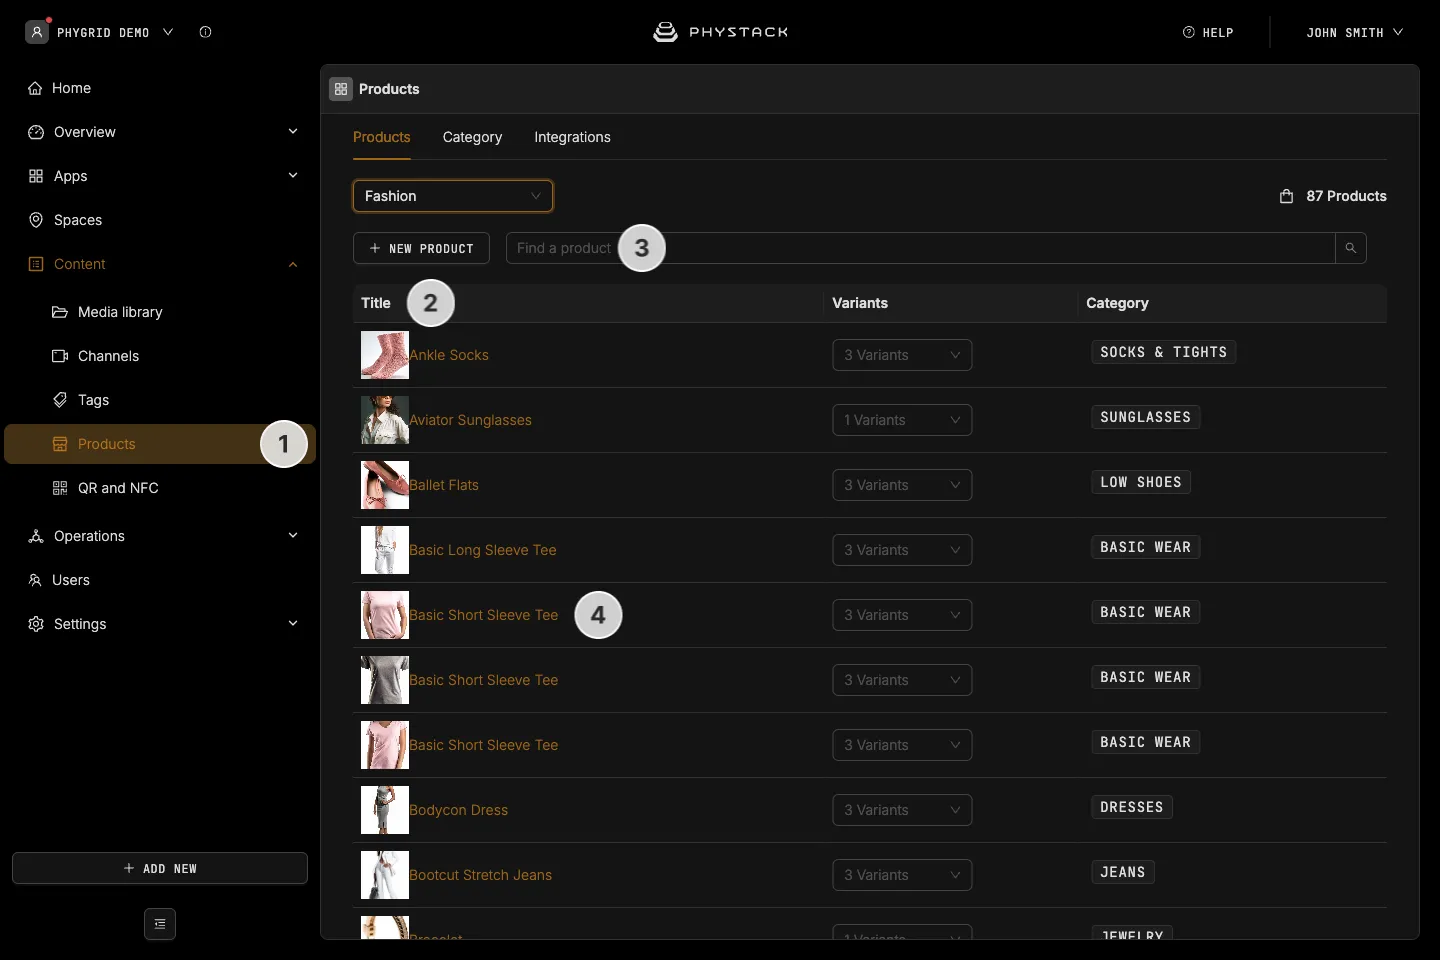Click the Tags icon in sidebar
The width and height of the screenshot is (1440, 960).
(x=60, y=400)
